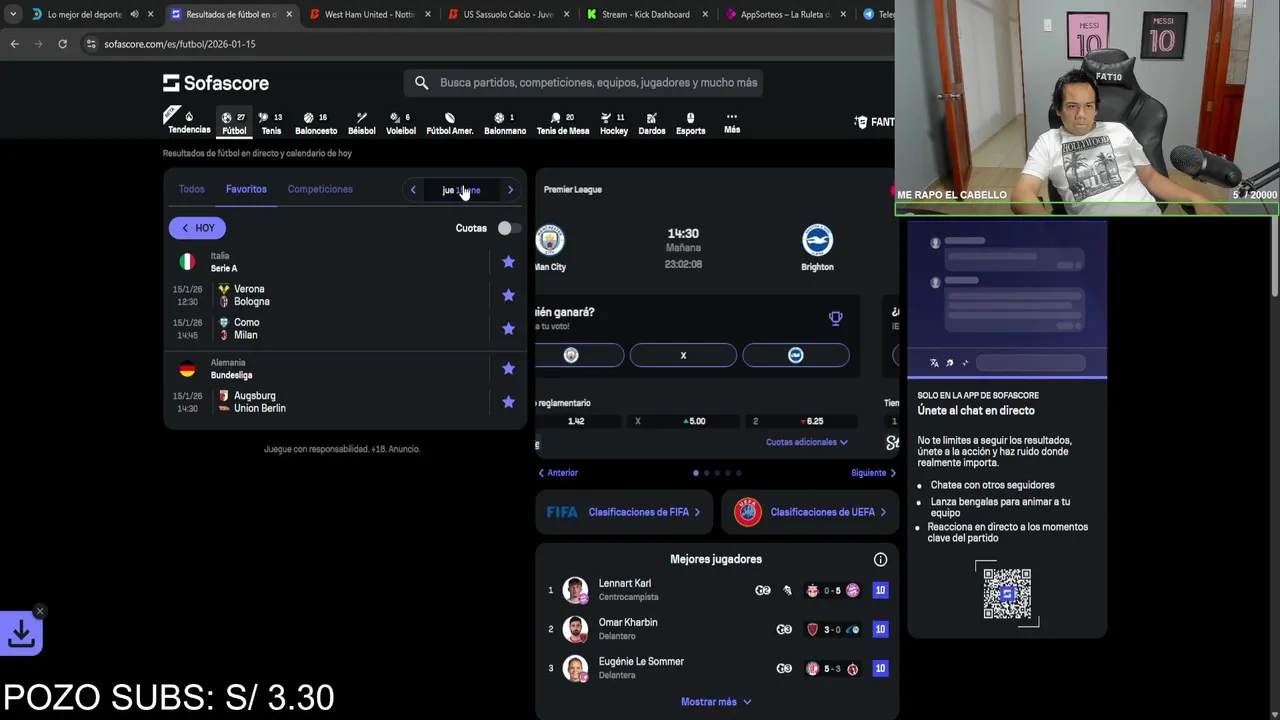The image size is (1280, 720).
Task: Expand Cuotas adicionales
Action: pyautogui.click(x=807, y=442)
